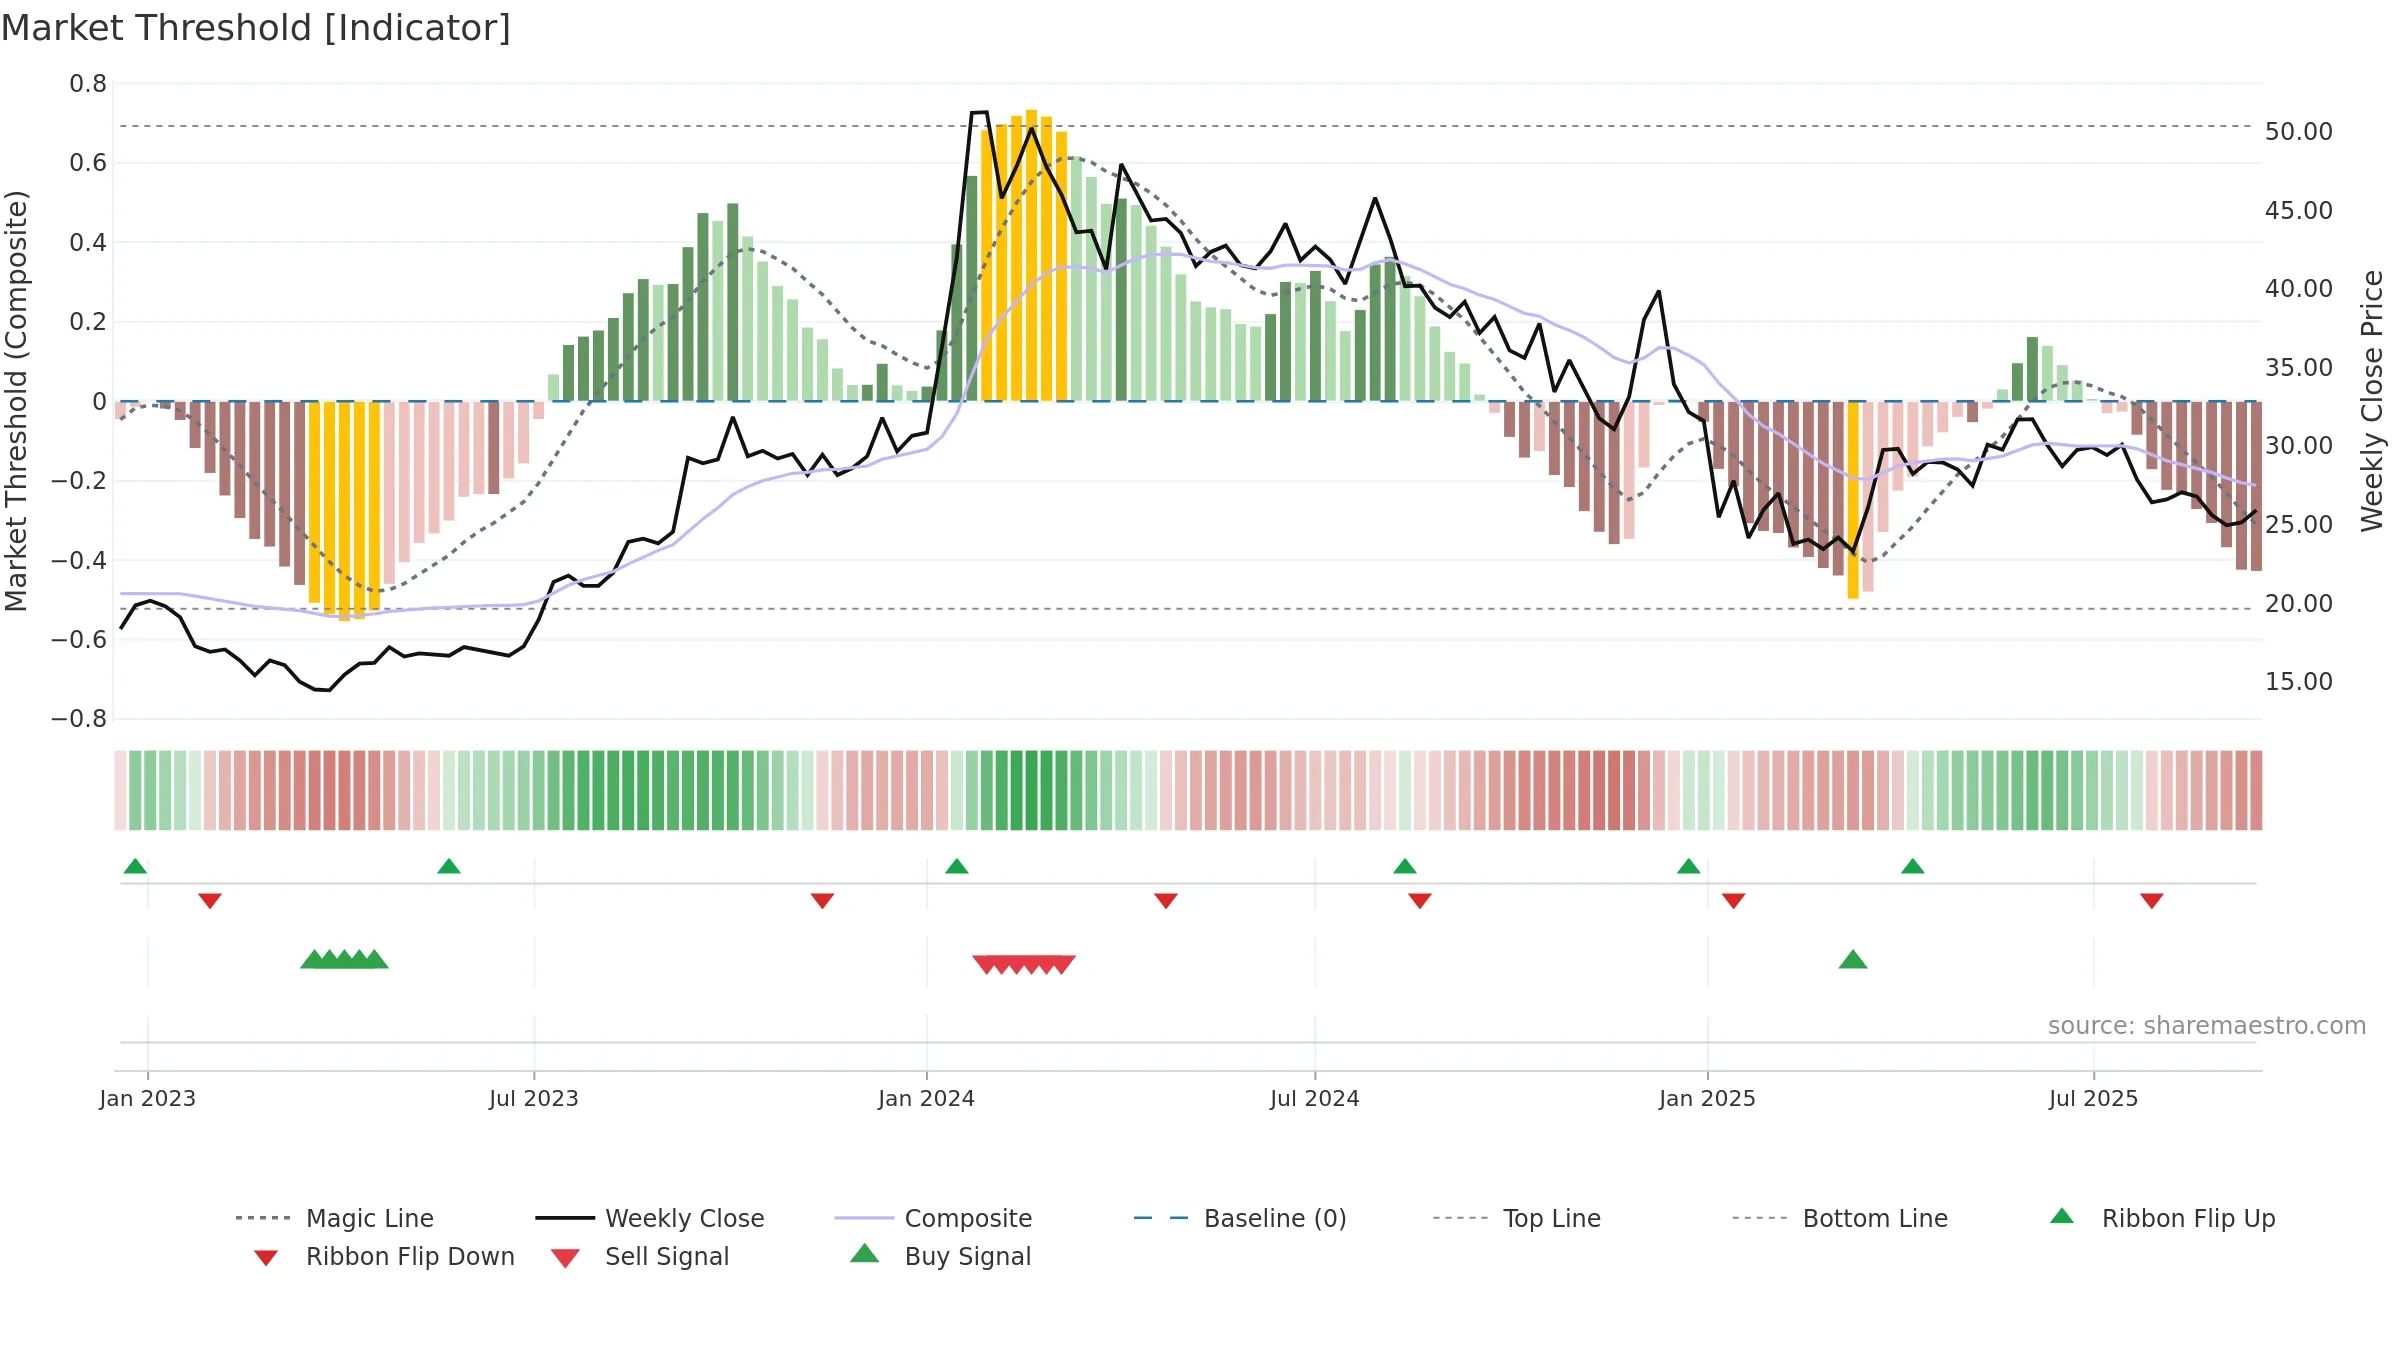Click the Jan 2024 x-axis label
The image size is (2400, 1350).
click(x=927, y=1098)
